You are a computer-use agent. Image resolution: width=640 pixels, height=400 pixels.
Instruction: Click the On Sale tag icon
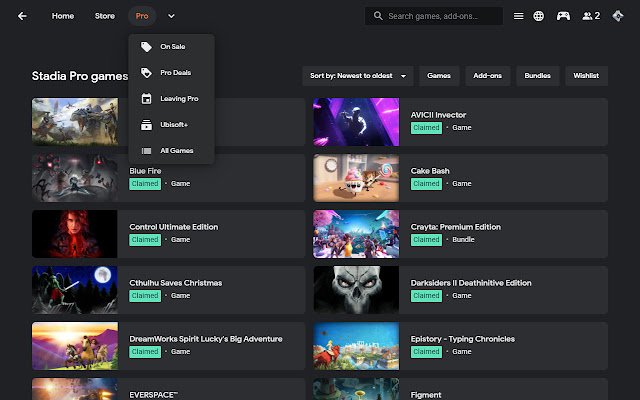pyautogui.click(x=147, y=47)
